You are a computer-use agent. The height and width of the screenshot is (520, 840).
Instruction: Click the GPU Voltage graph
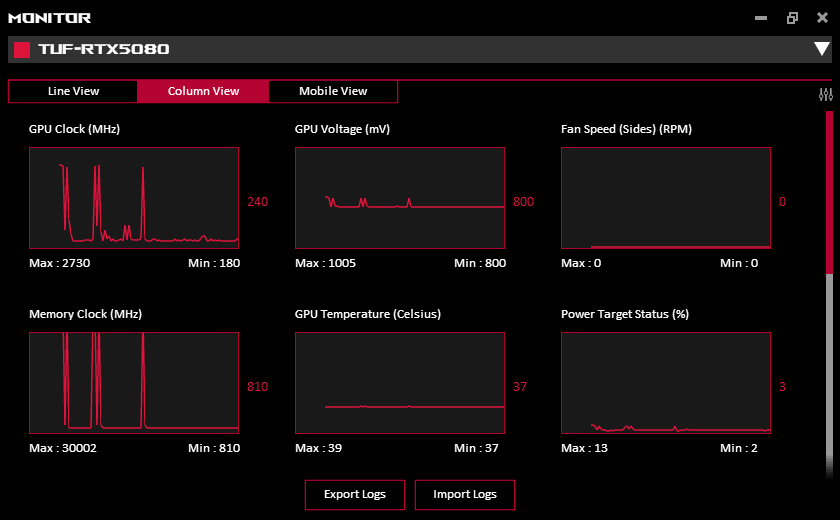[400, 198]
